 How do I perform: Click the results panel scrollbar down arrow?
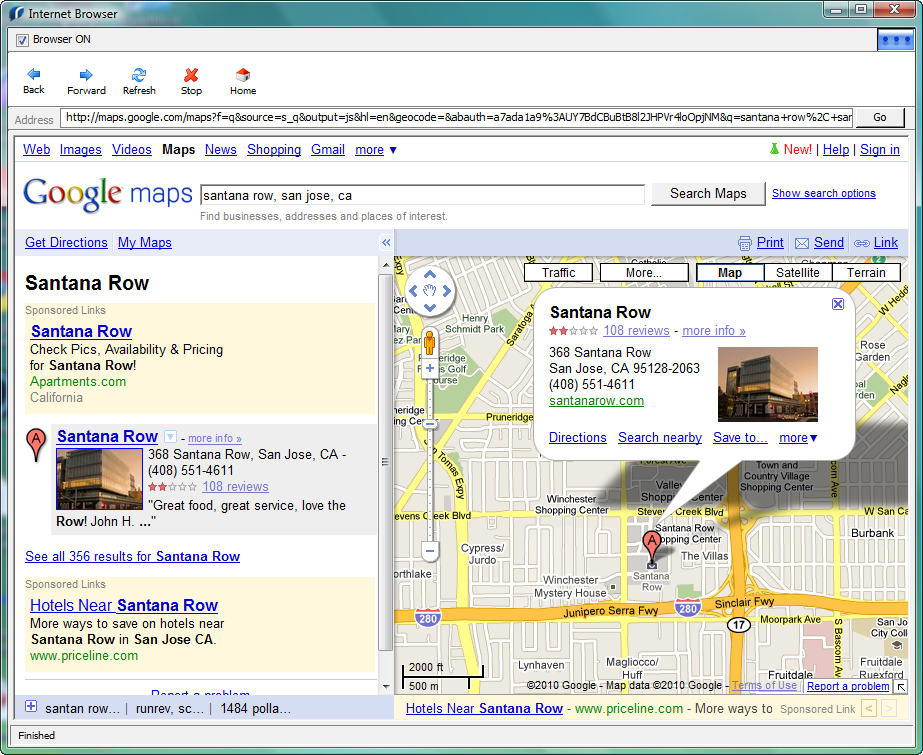(x=386, y=686)
